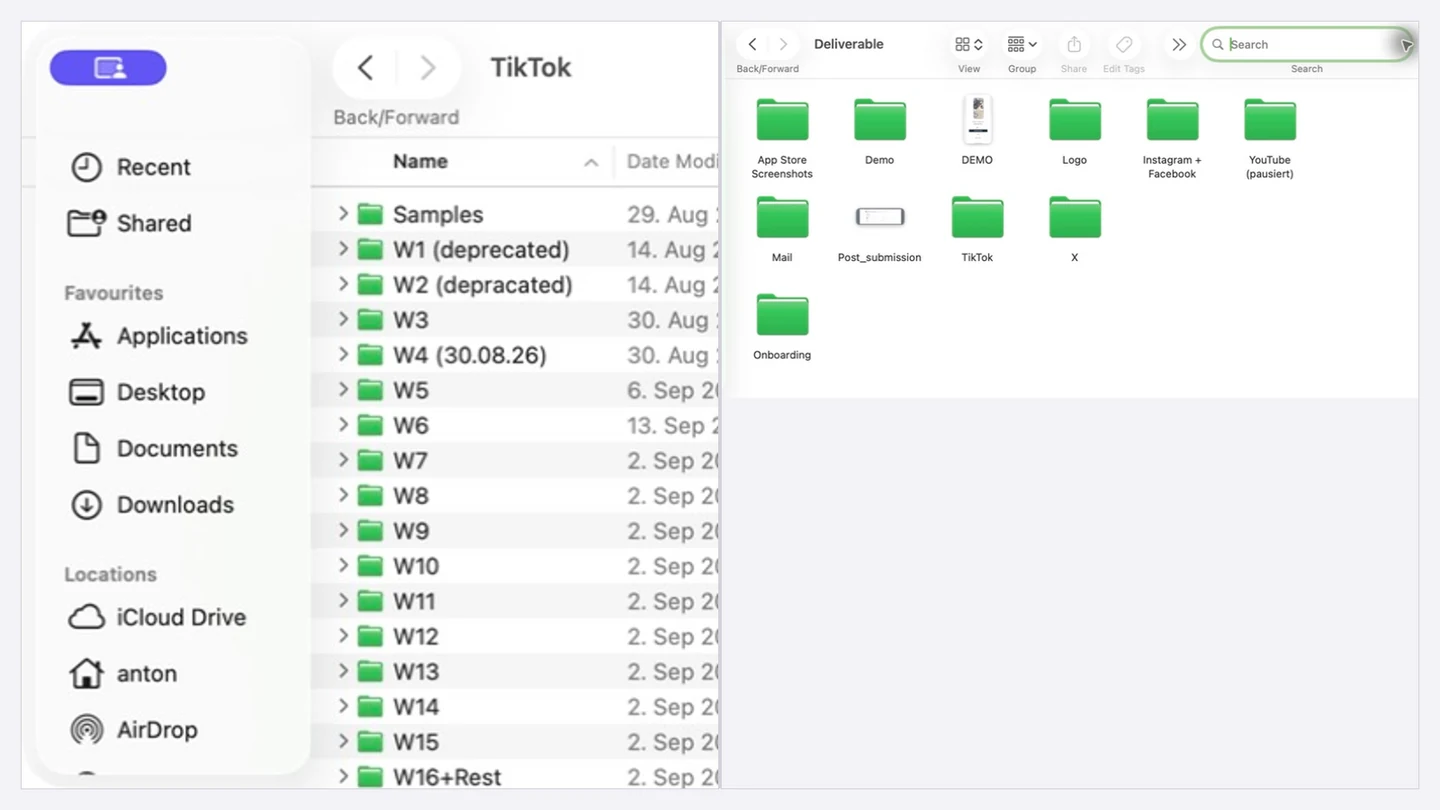Open Downloads in the sidebar

tap(153, 505)
